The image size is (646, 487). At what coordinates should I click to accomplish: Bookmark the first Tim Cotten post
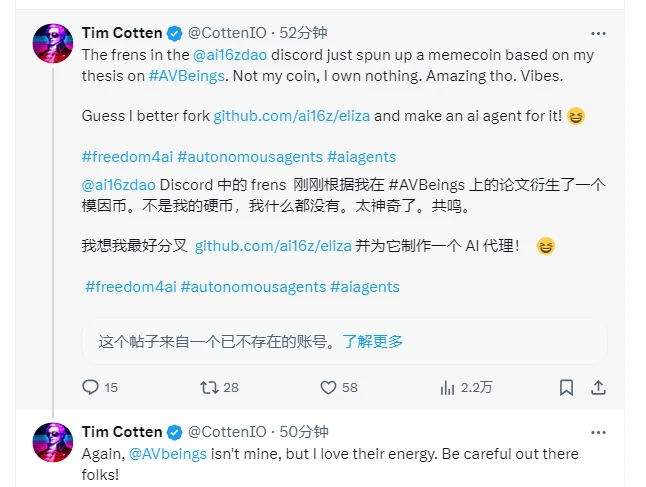click(566, 387)
